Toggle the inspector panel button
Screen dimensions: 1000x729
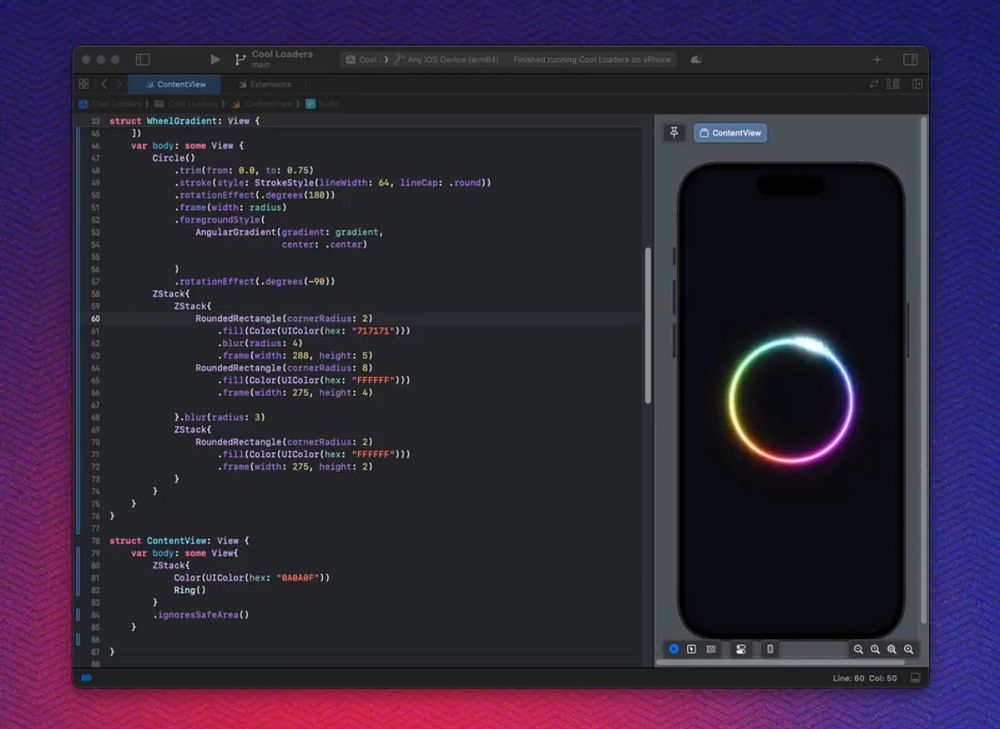(910, 59)
